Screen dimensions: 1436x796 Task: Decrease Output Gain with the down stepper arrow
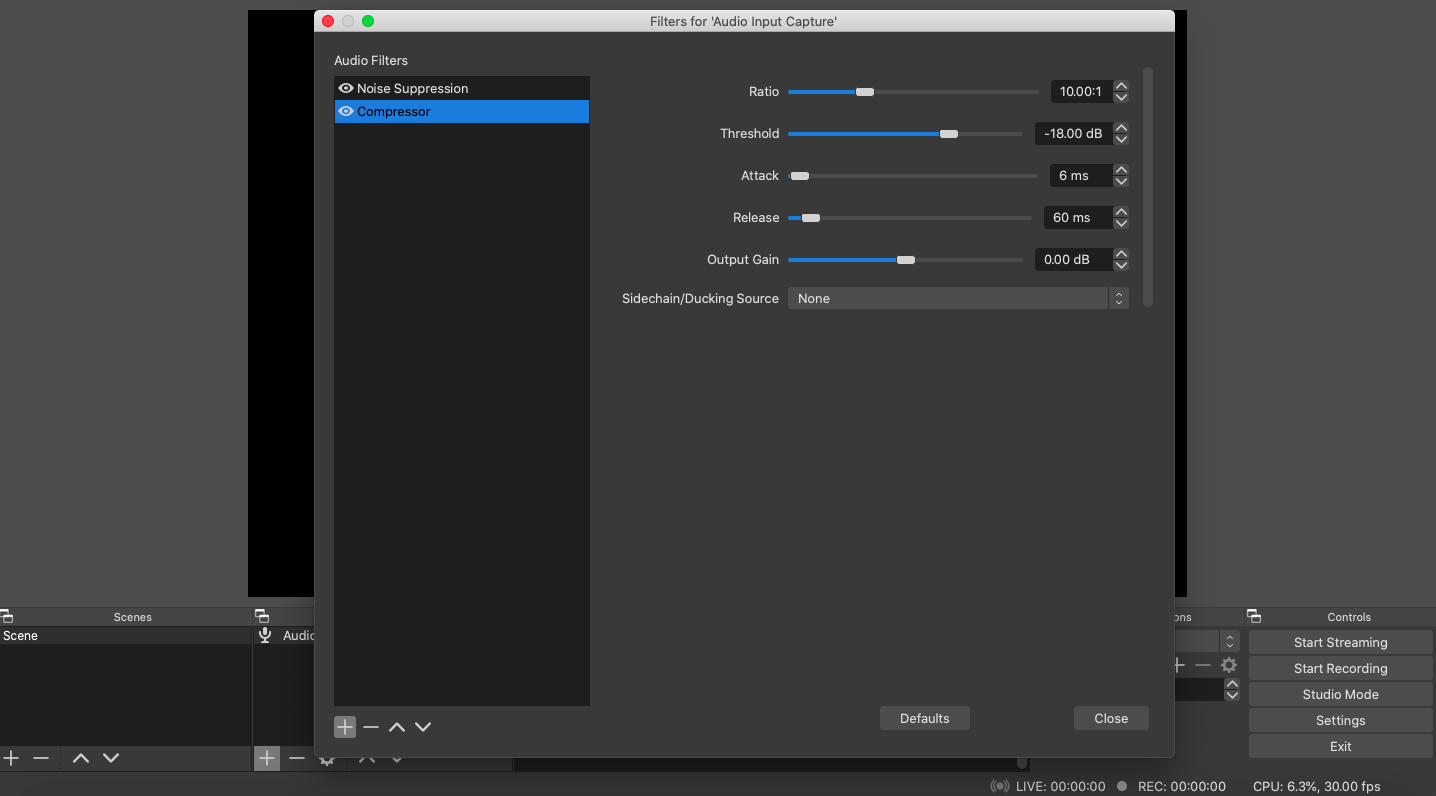(1121, 266)
